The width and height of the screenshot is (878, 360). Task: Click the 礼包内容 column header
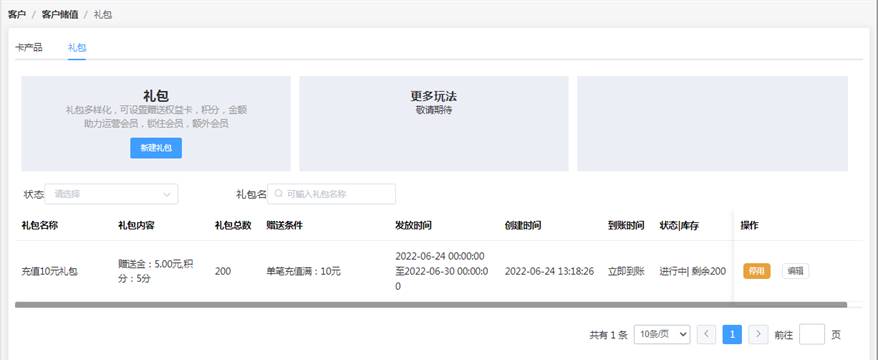pyautogui.click(x=136, y=225)
